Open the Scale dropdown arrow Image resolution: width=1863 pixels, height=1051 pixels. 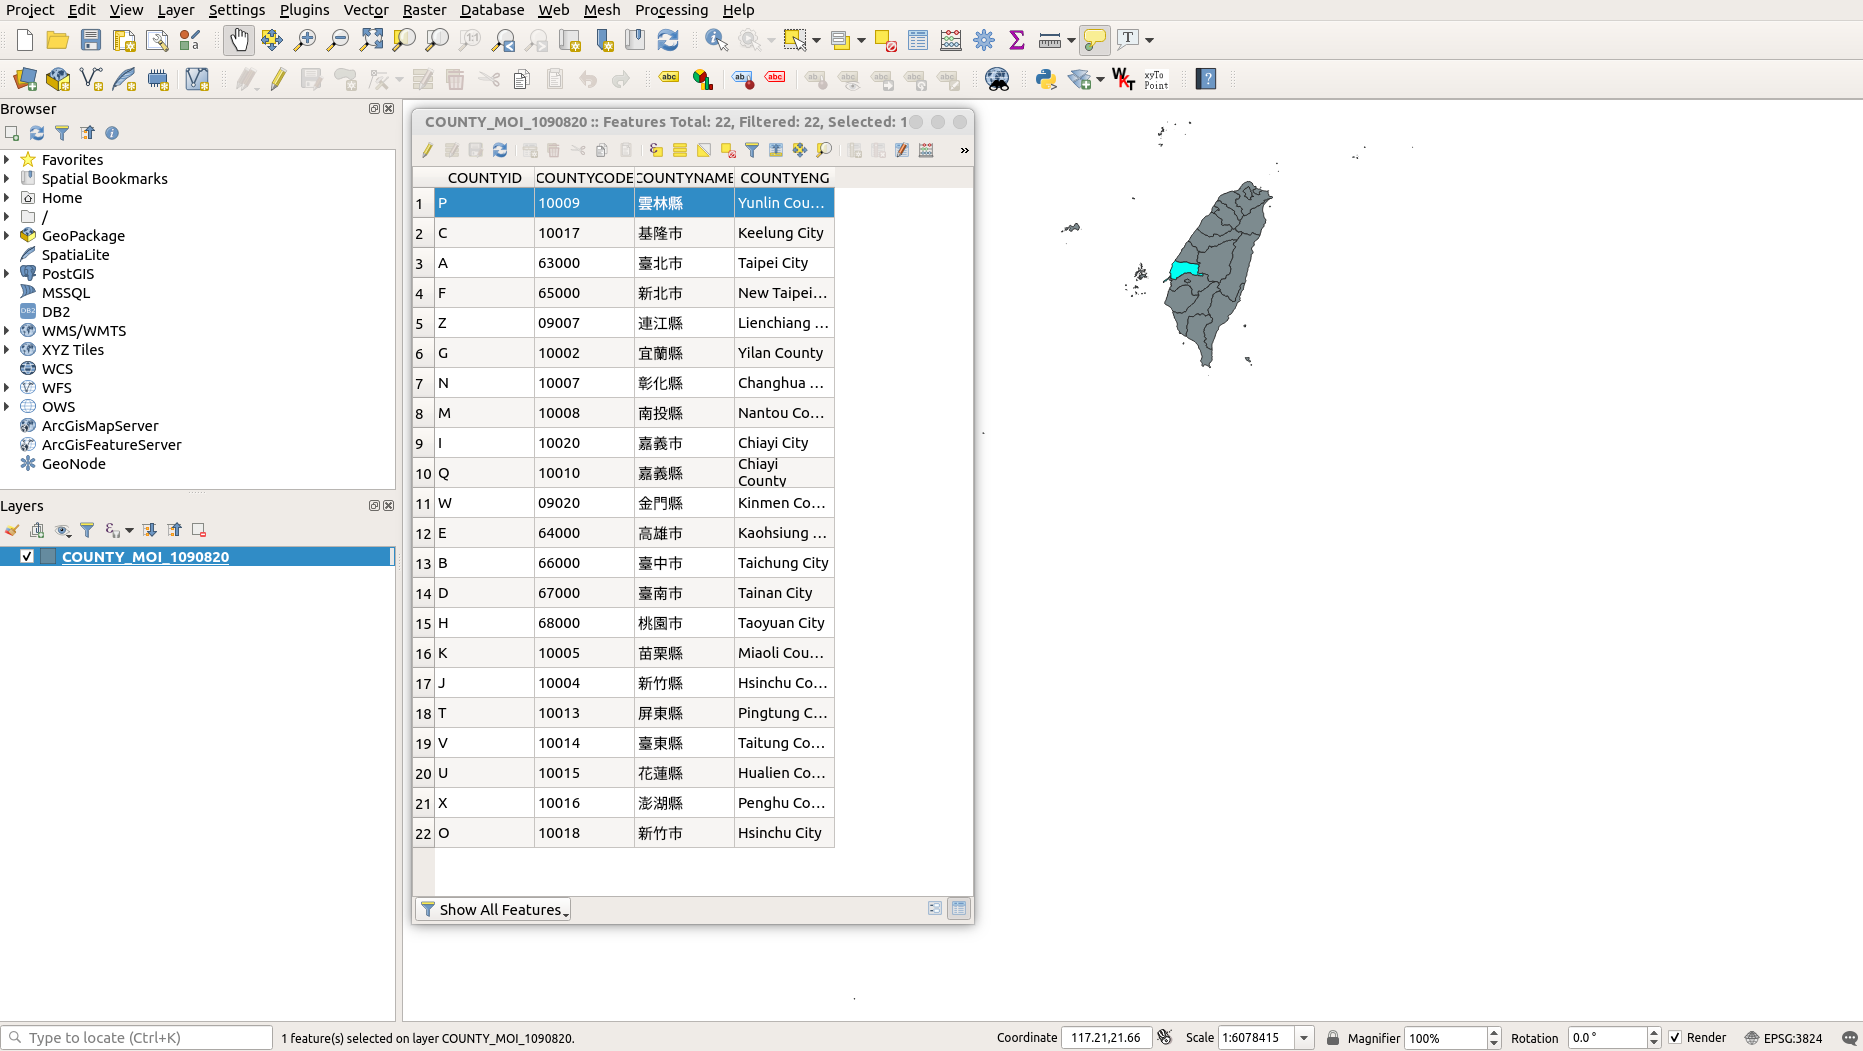pos(1304,1038)
